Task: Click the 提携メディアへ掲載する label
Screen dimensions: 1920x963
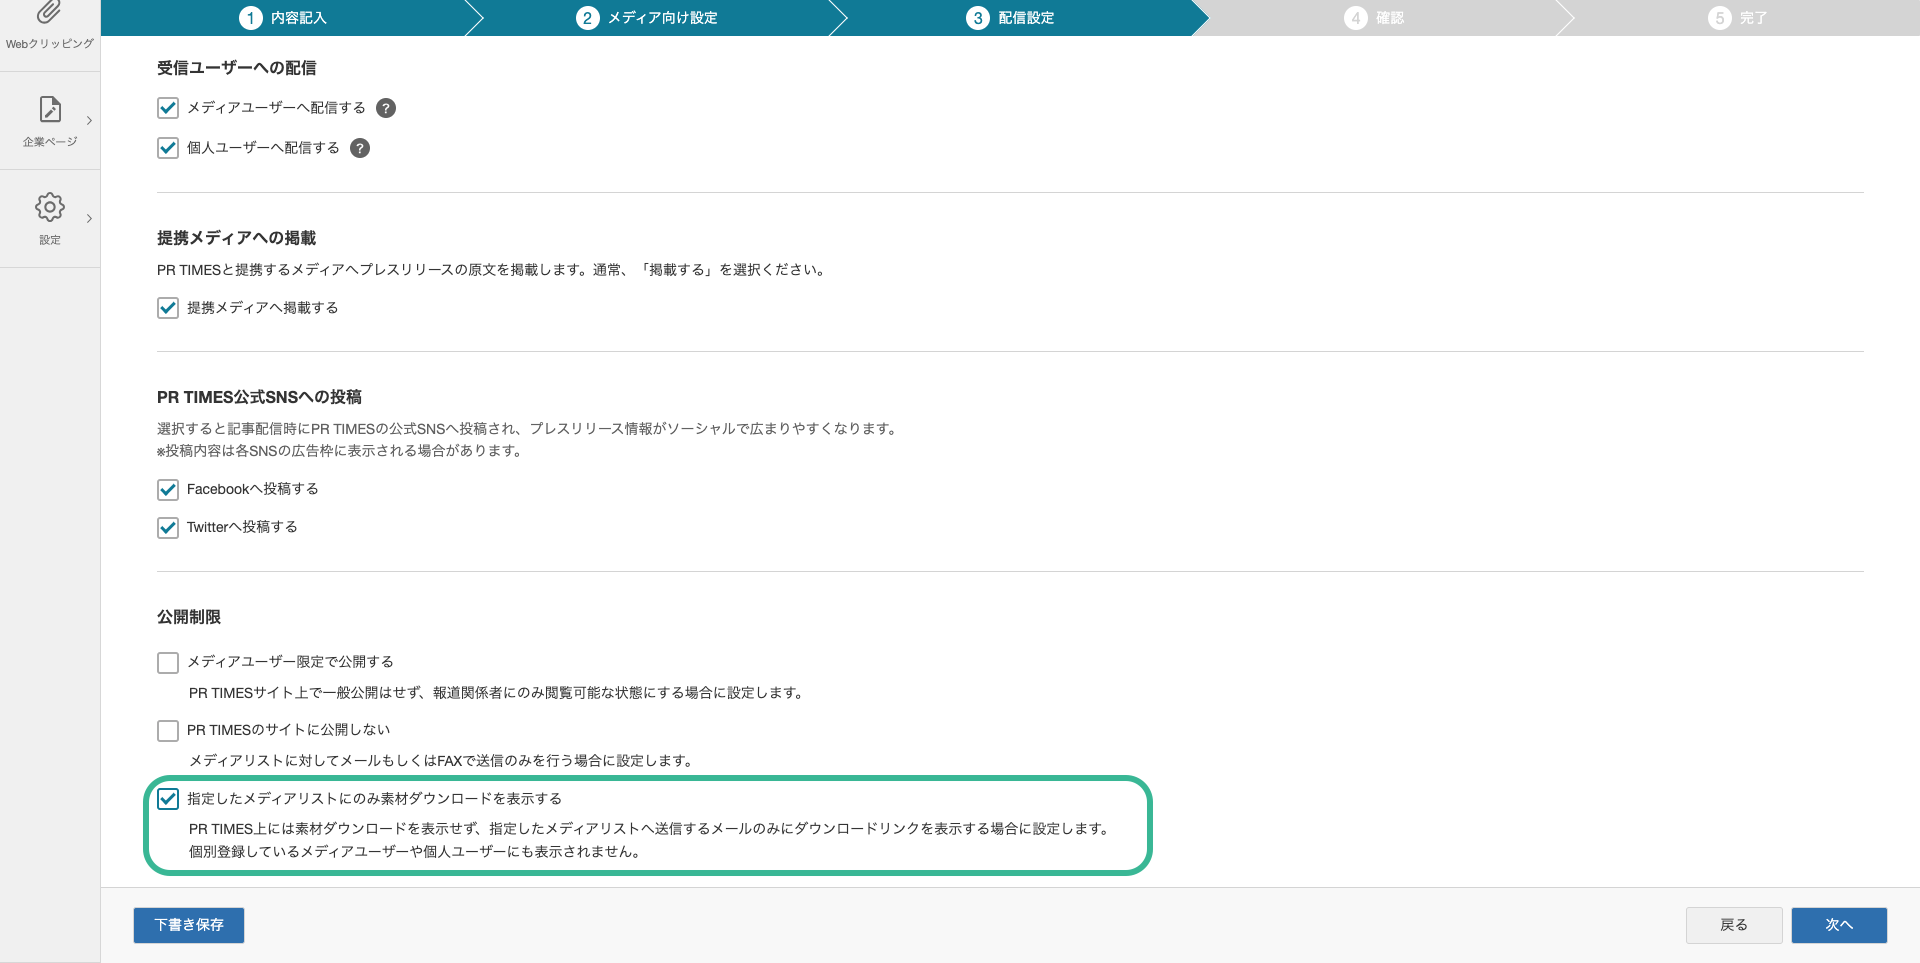Action: tap(263, 308)
